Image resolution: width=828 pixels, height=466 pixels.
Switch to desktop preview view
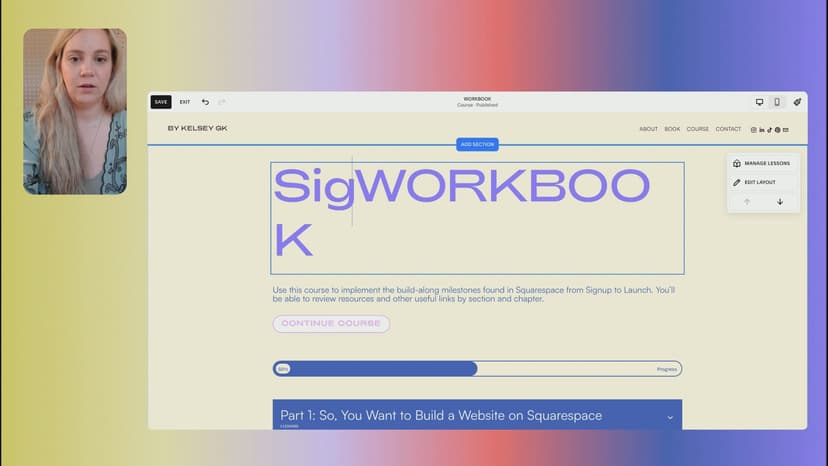(x=759, y=102)
